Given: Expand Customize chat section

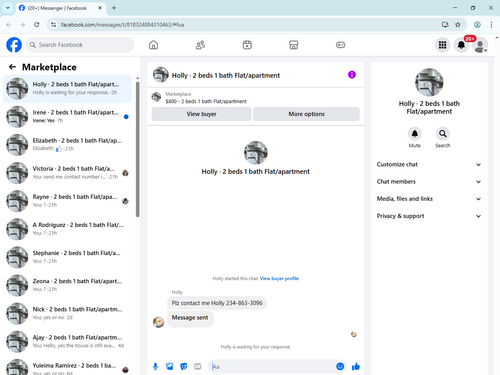Looking at the screenshot, I should (429, 164).
